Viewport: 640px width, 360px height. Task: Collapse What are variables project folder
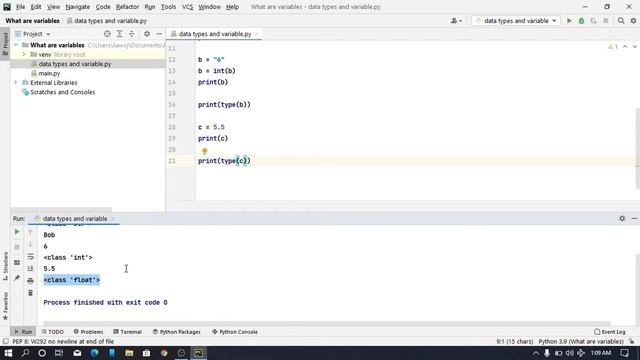(16, 45)
